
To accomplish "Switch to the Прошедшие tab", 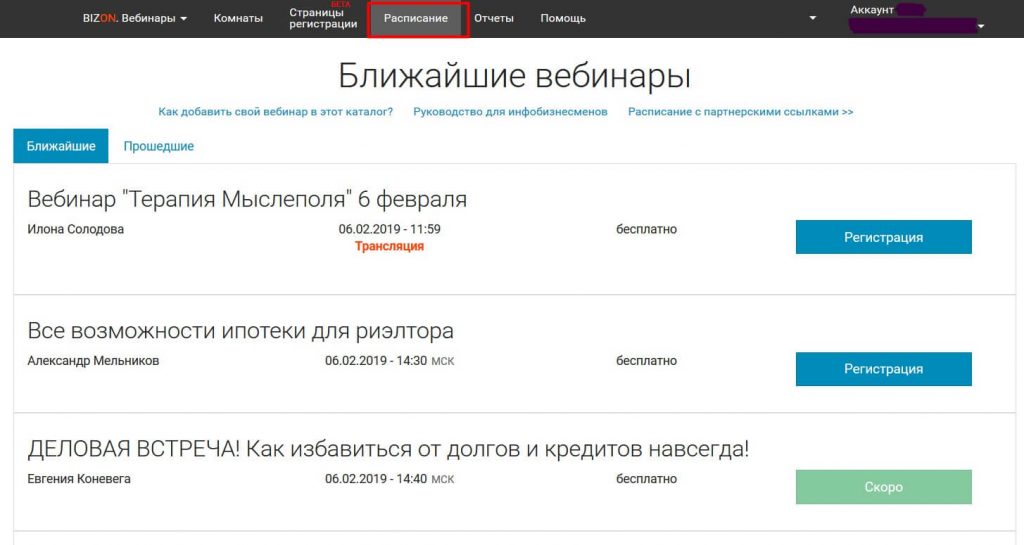I will (158, 146).
